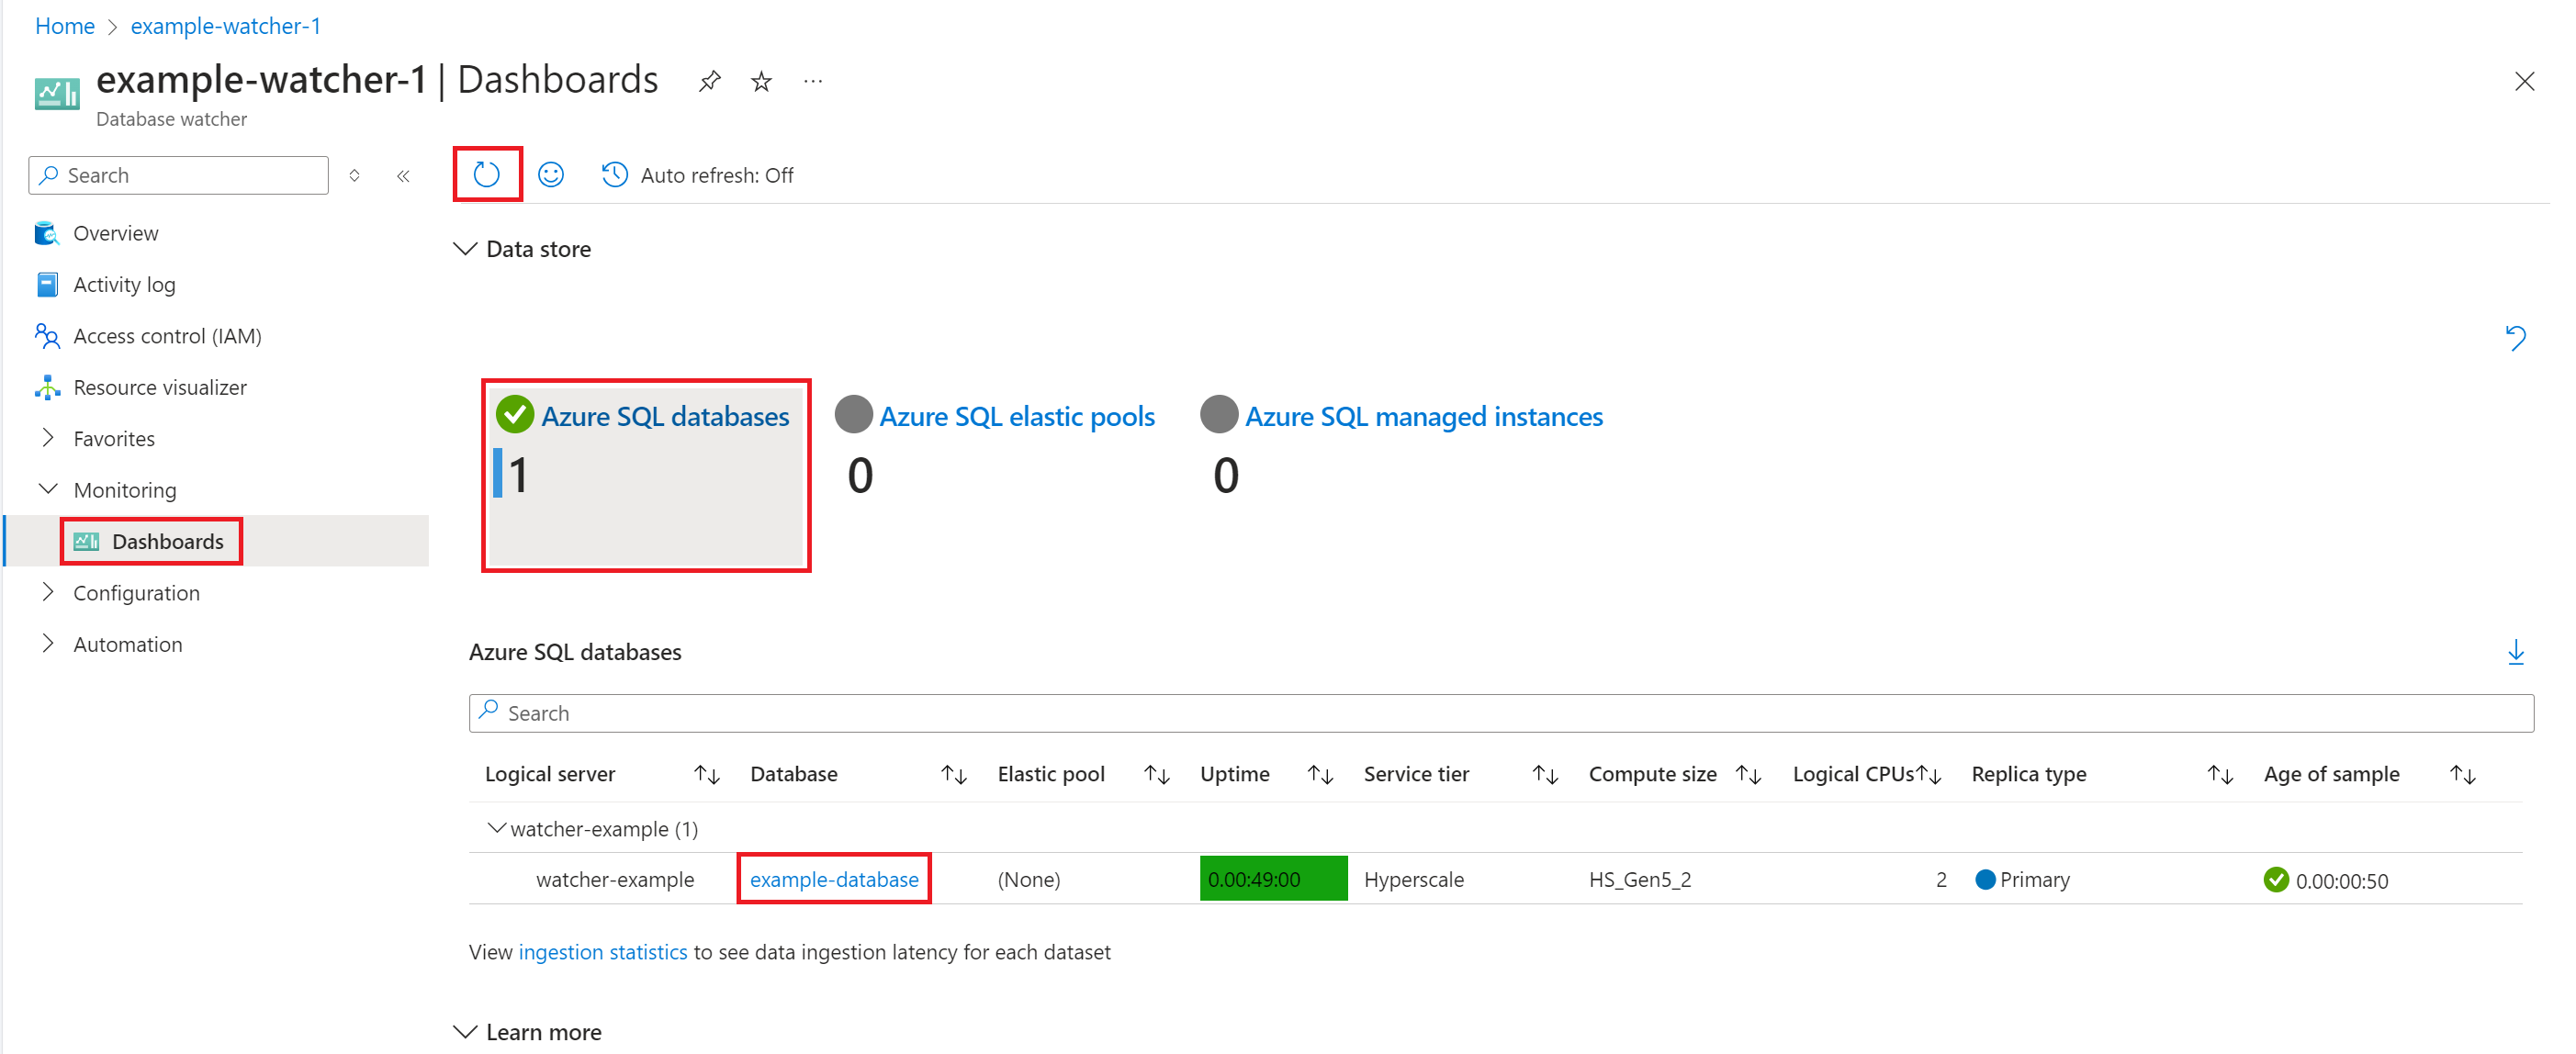Collapse the sidebar with double-chevron icon
The height and width of the screenshot is (1054, 2576).
pyautogui.click(x=403, y=176)
